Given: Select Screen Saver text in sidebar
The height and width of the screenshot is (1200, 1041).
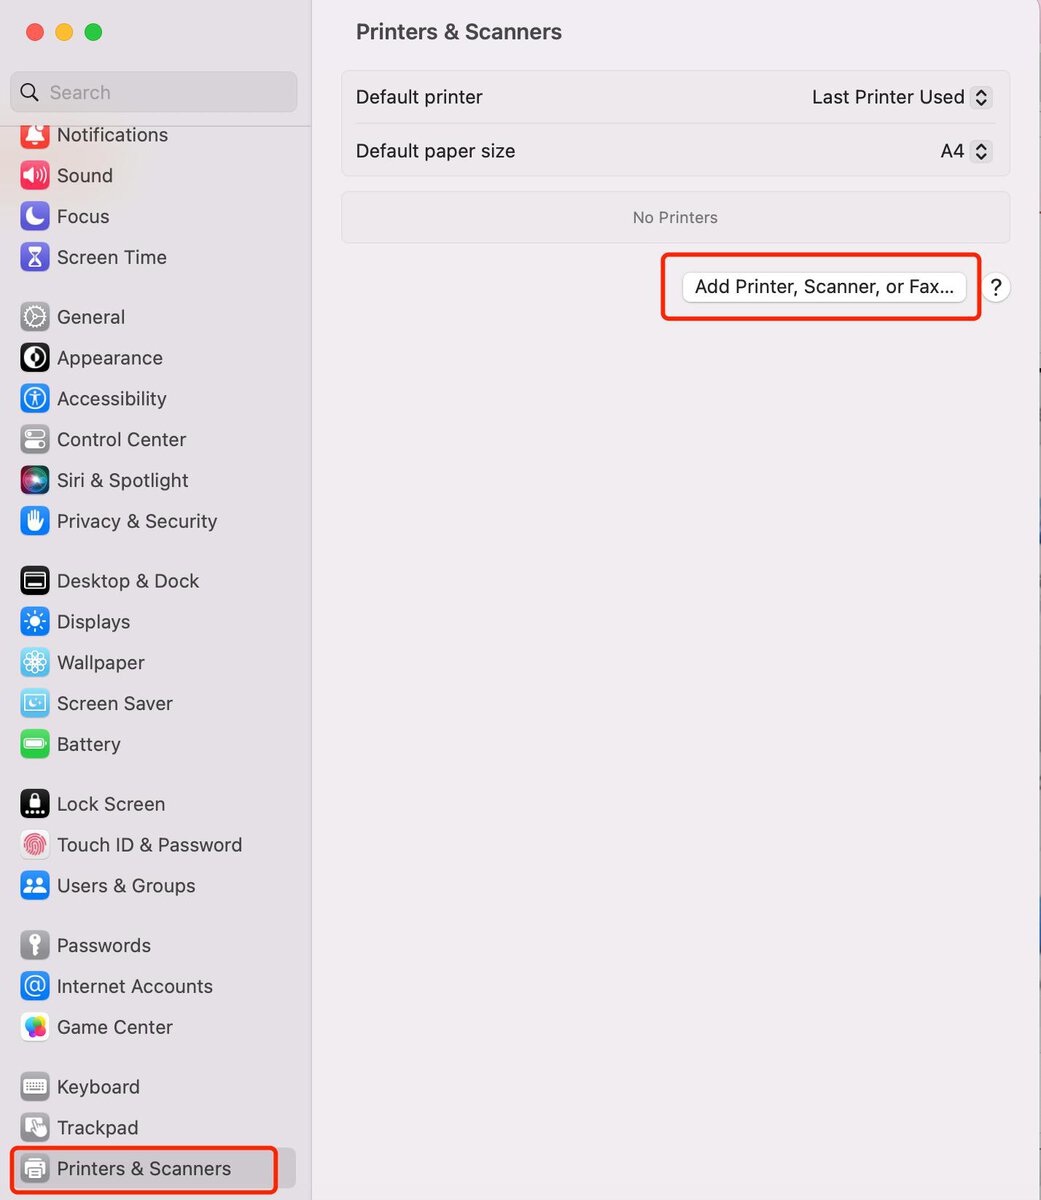Looking at the screenshot, I should click(x=115, y=704).
